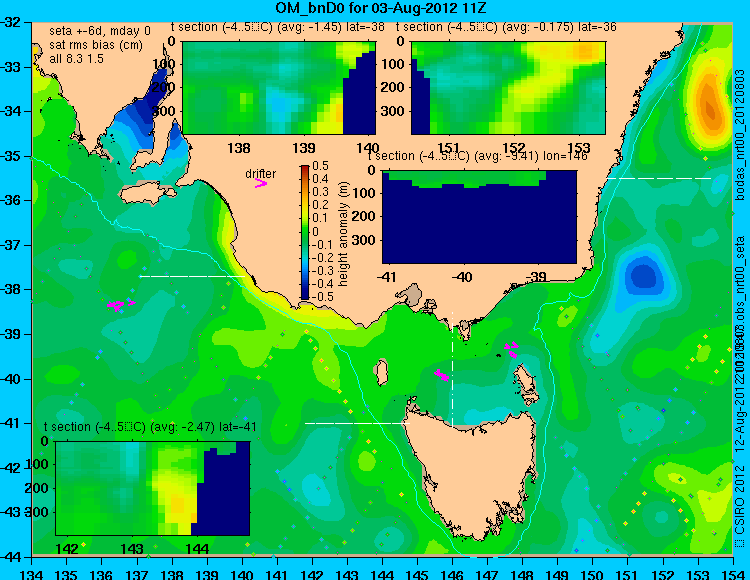Click the height anomaly color bar
Image resolution: width=750 pixels, height=580 pixels.
point(305,232)
